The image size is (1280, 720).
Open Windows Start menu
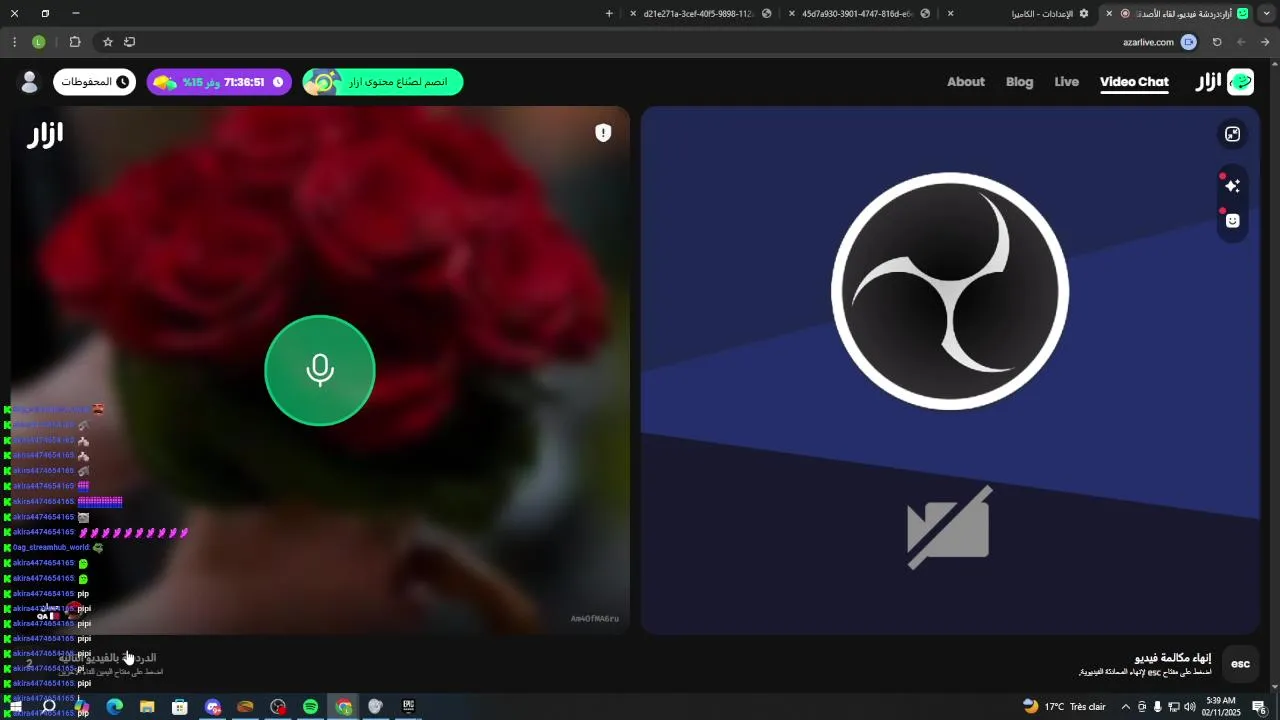(15, 707)
